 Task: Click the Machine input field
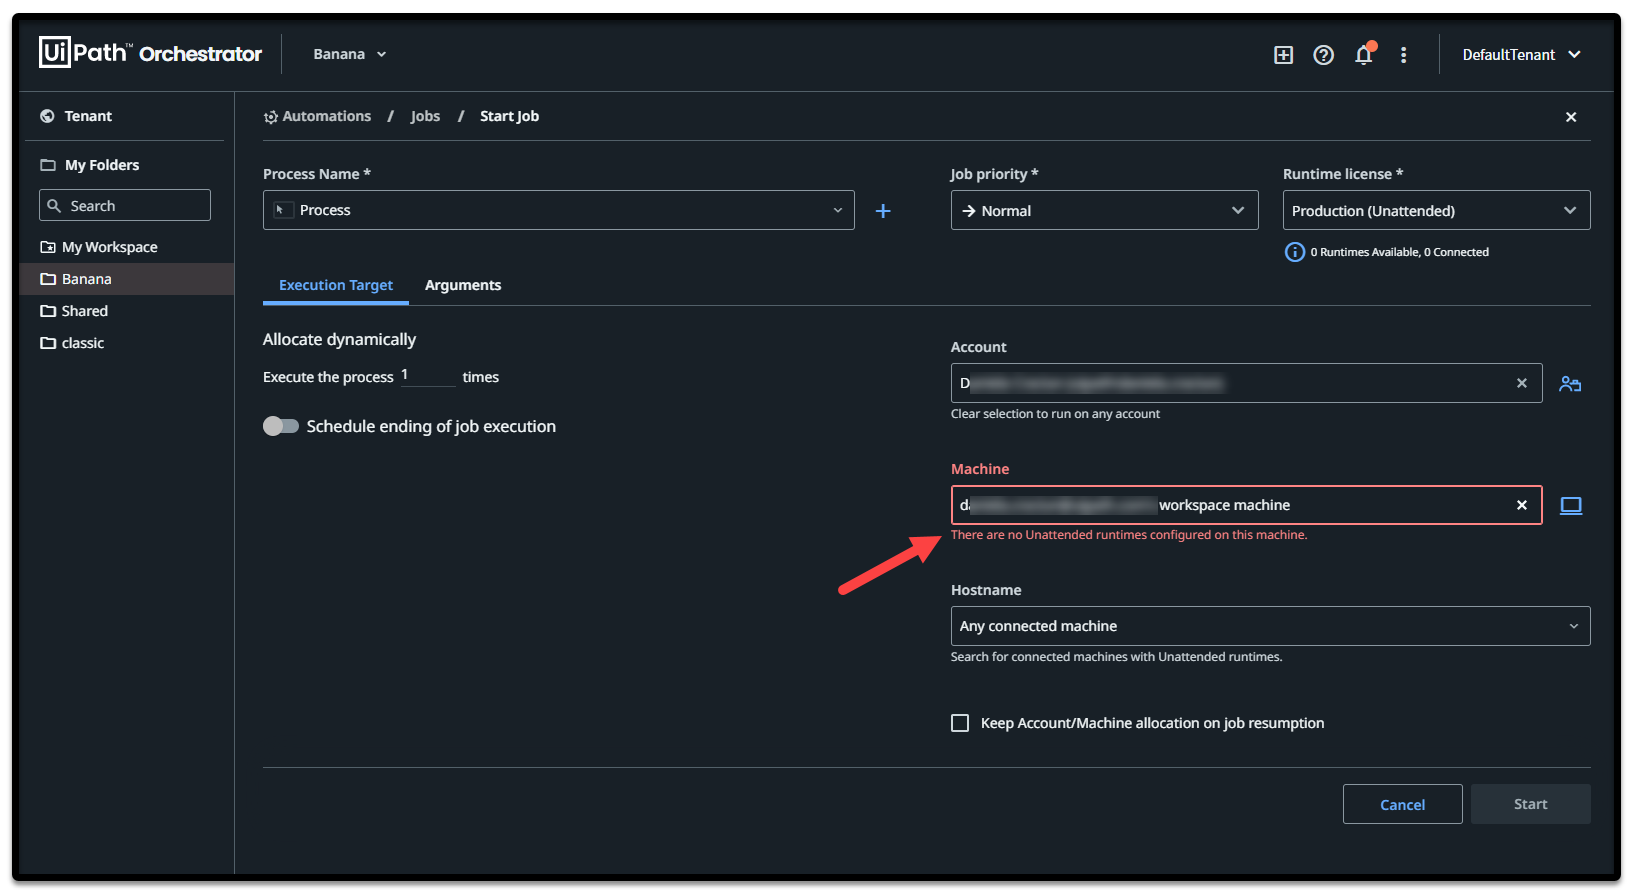(x=1246, y=505)
